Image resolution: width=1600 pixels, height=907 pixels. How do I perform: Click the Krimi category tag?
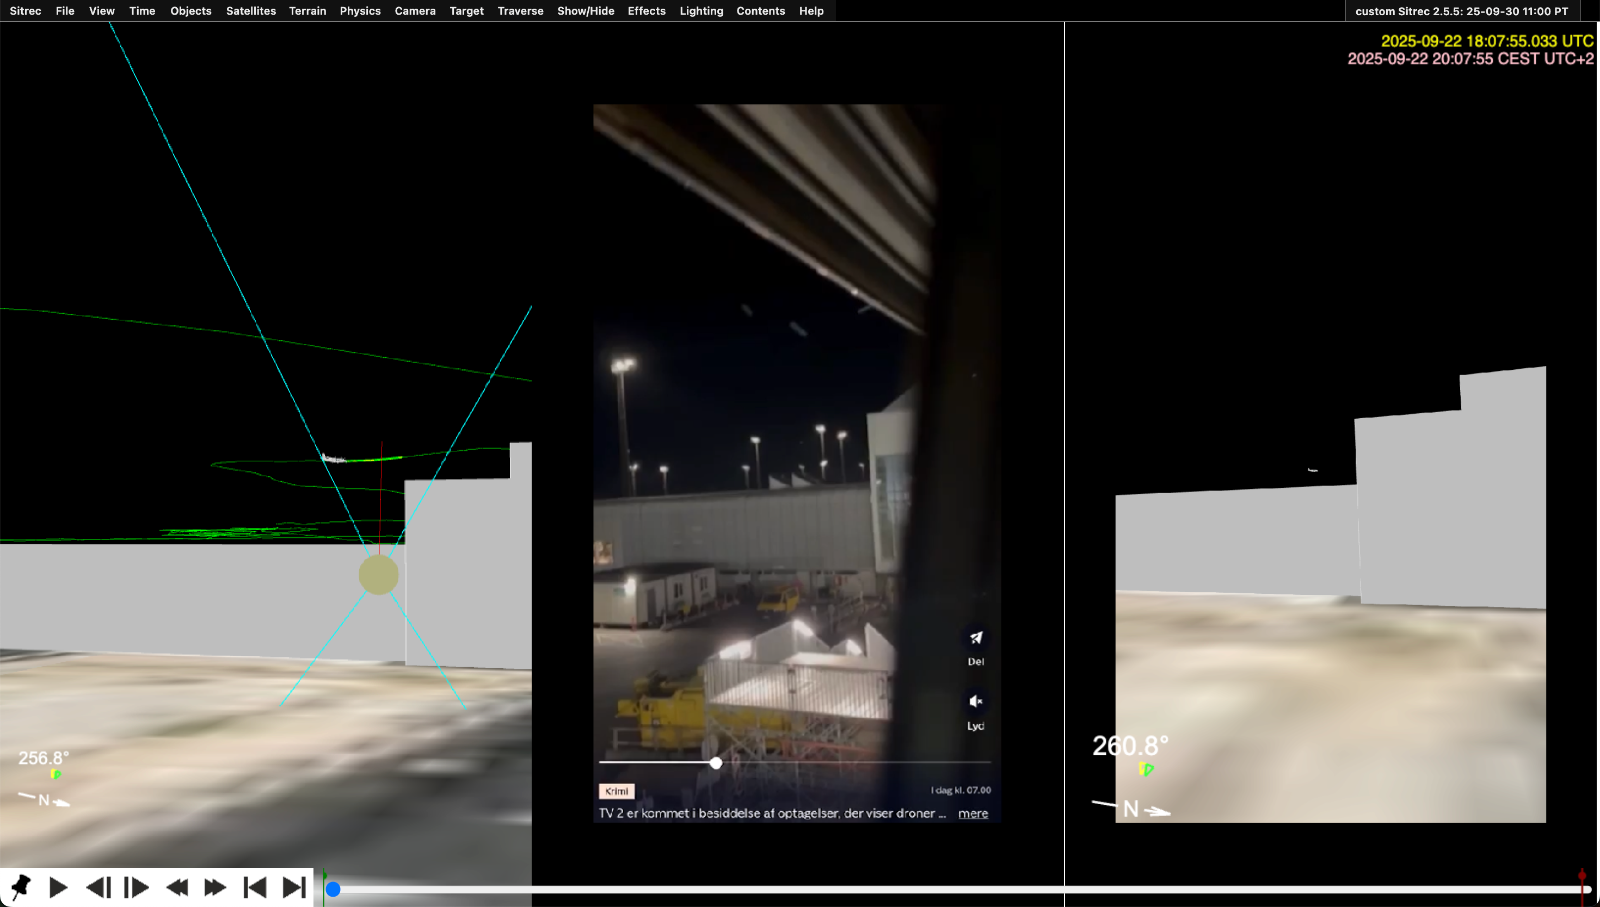pyautogui.click(x=617, y=791)
